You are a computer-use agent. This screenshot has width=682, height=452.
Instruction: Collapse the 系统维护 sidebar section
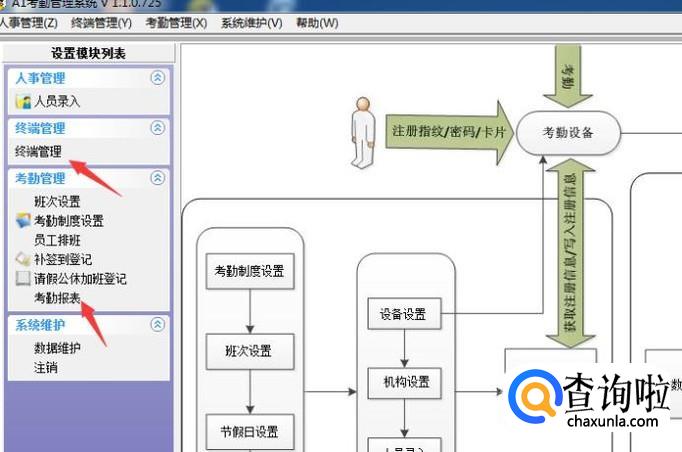click(x=157, y=324)
